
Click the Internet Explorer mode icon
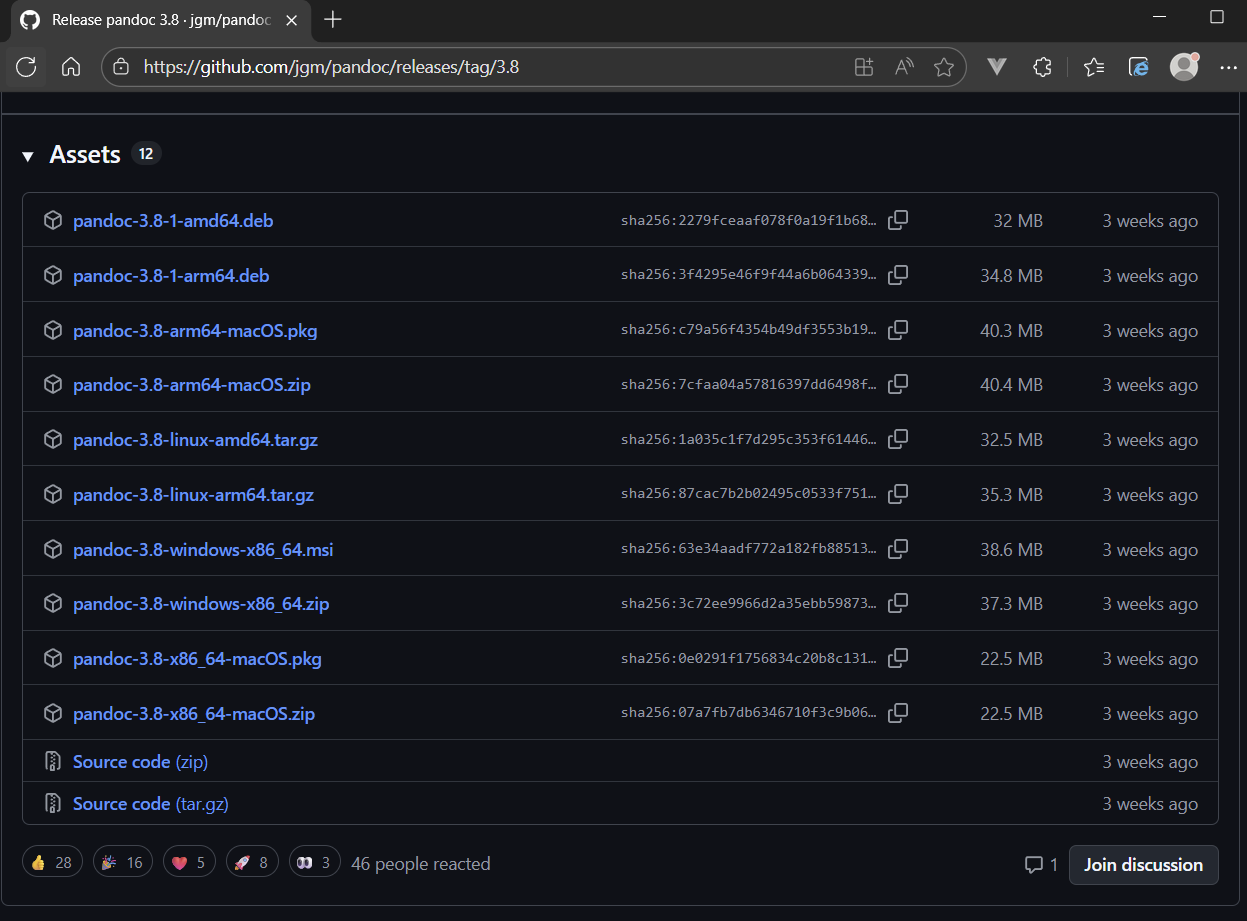coord(1139,67)
